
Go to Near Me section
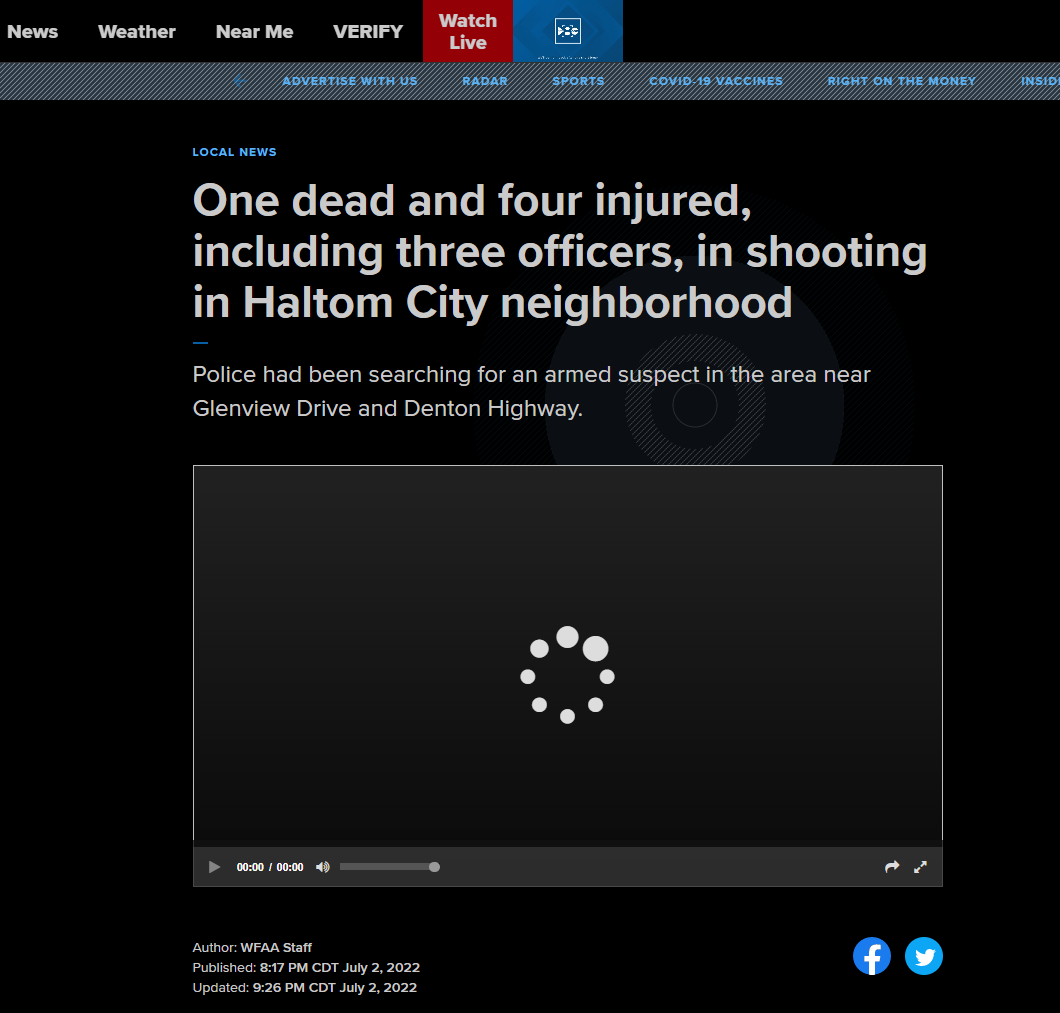click(254, 32)
